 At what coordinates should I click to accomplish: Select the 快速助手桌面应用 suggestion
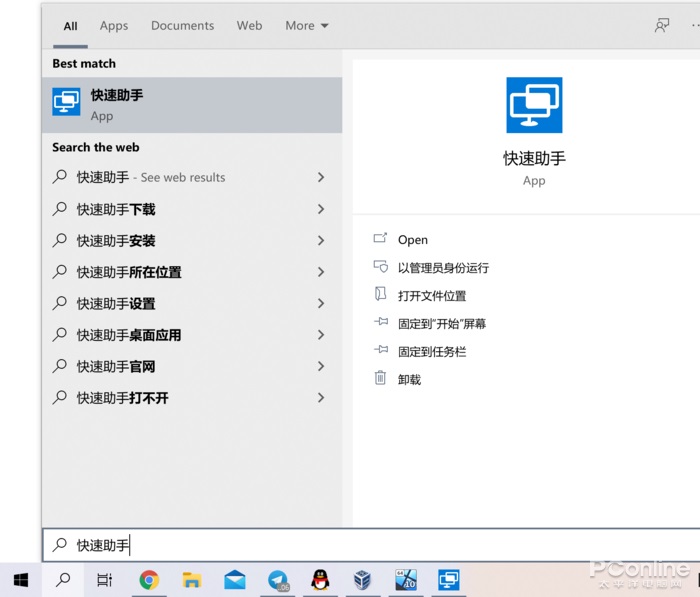click(192, 335)
